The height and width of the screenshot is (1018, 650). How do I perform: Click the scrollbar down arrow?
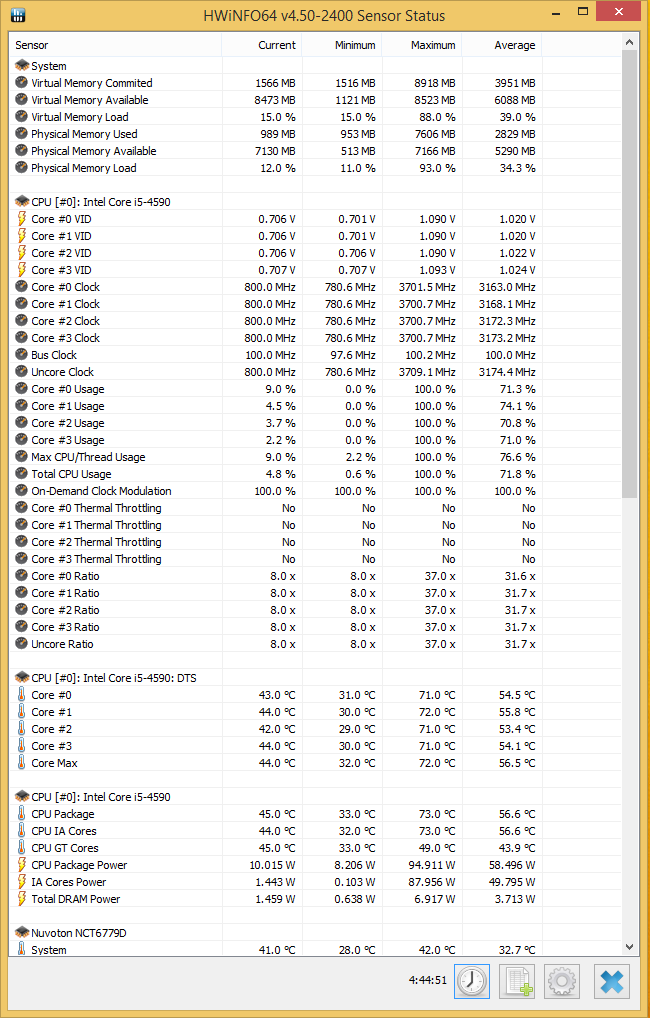pyautogui.click(x=629, y=947)
